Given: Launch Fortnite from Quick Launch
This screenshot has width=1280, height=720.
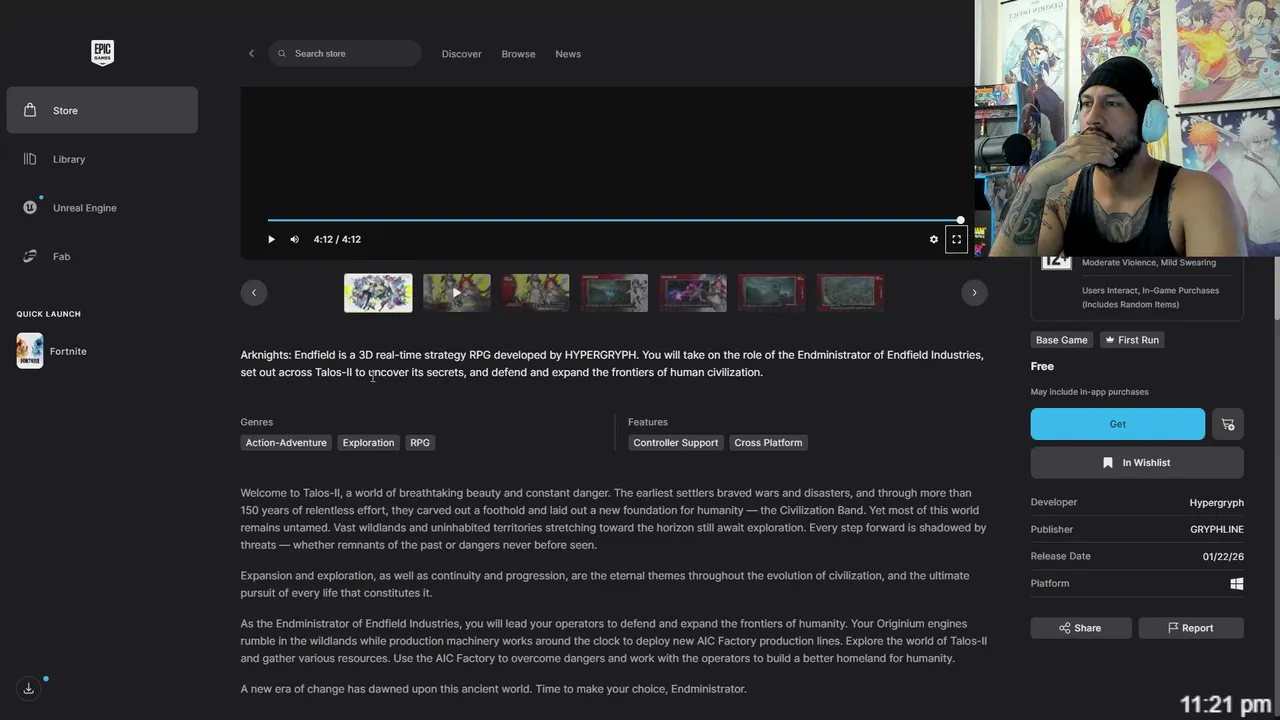Looking at the screenshot, I should pos(102,351).
